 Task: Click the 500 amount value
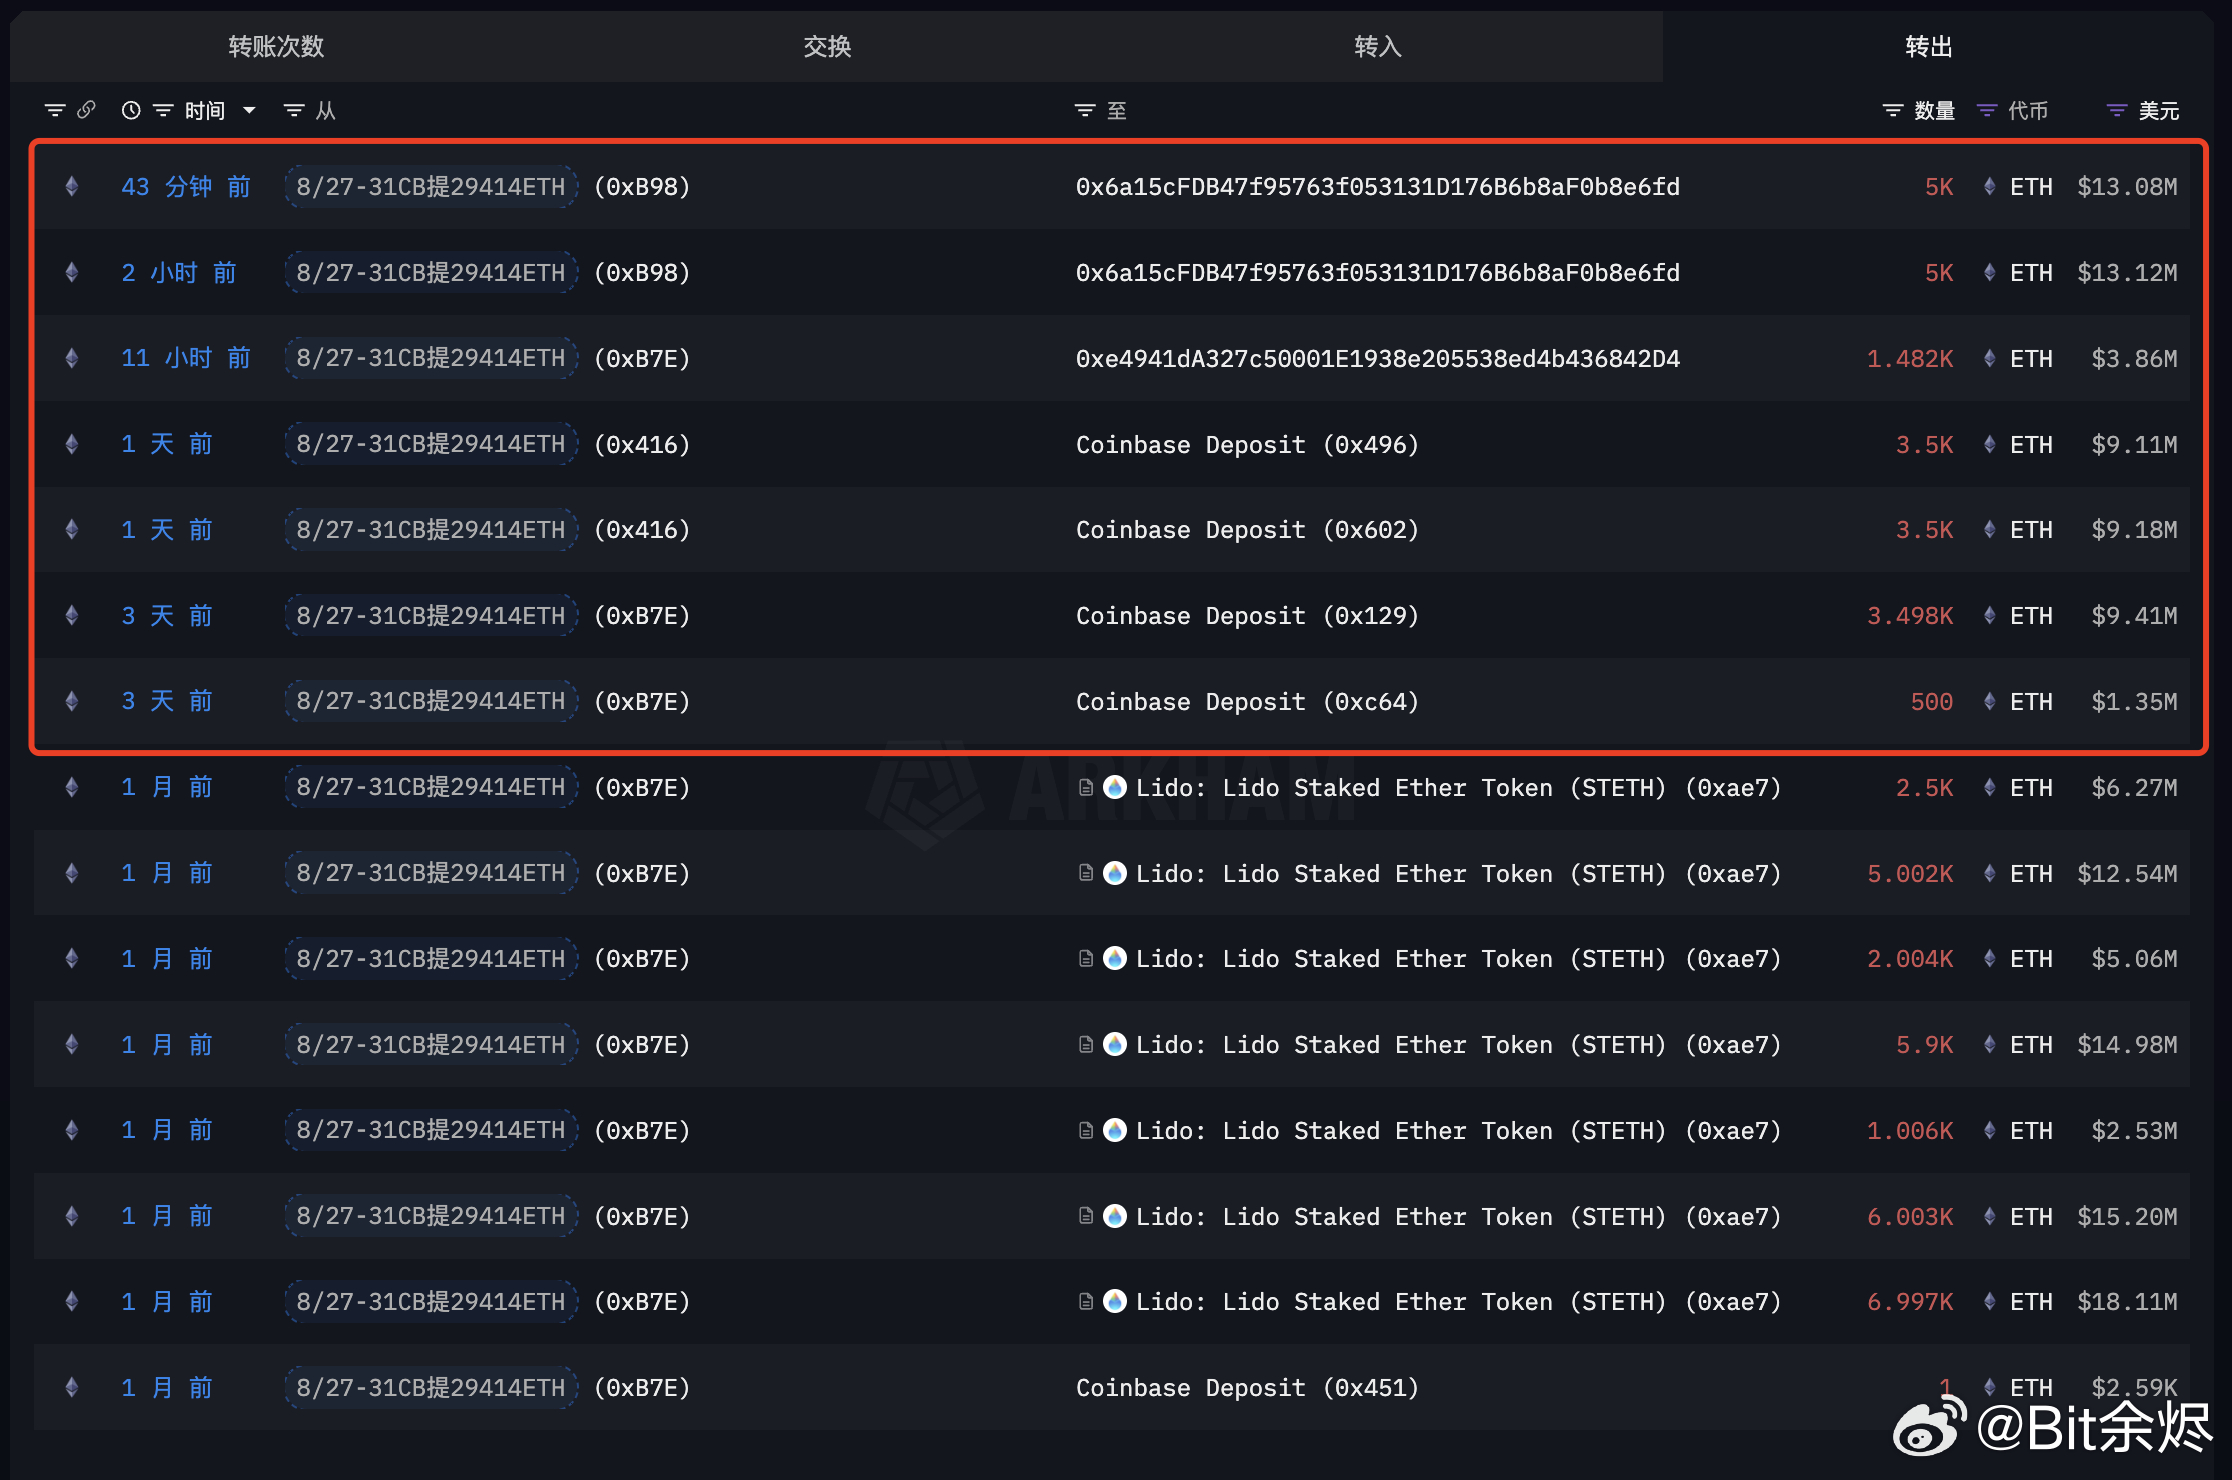point(1931,702)
